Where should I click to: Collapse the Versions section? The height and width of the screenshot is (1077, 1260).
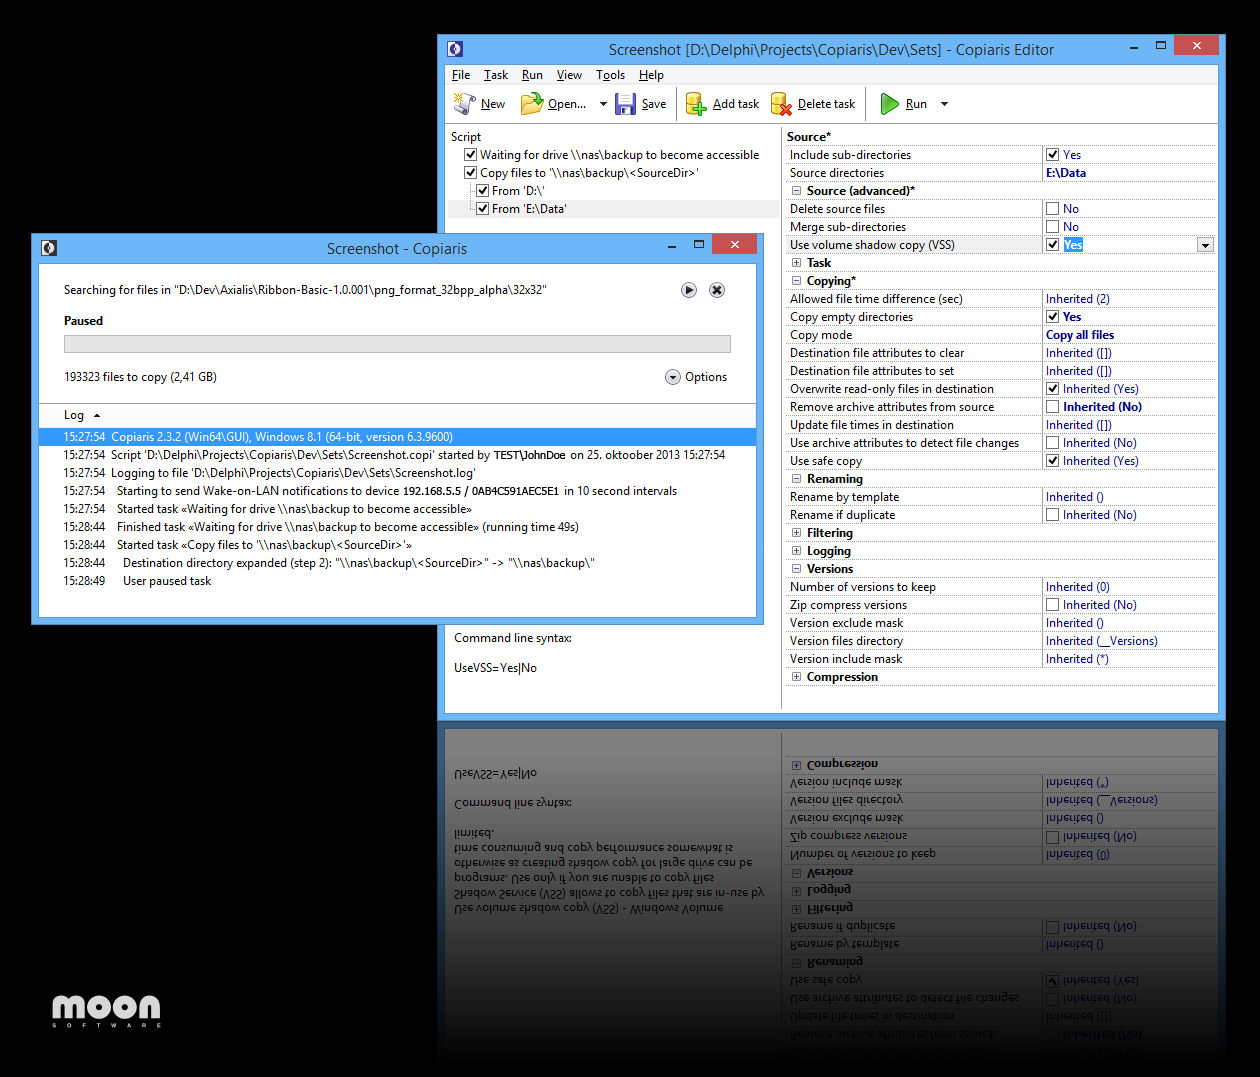click(796, 569)
